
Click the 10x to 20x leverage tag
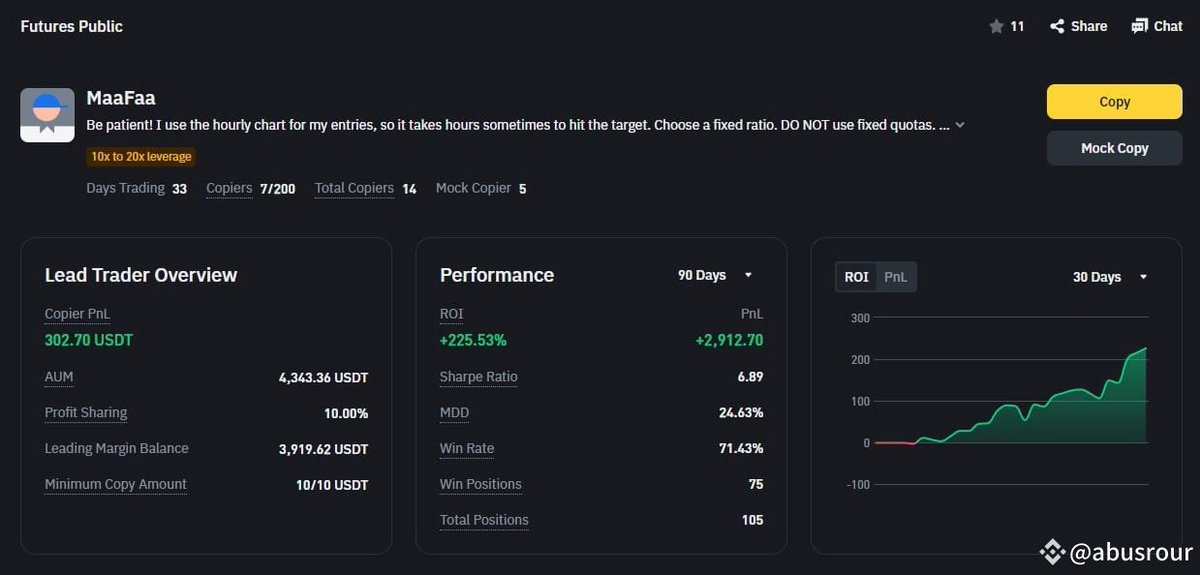click(x=140, y=157)
